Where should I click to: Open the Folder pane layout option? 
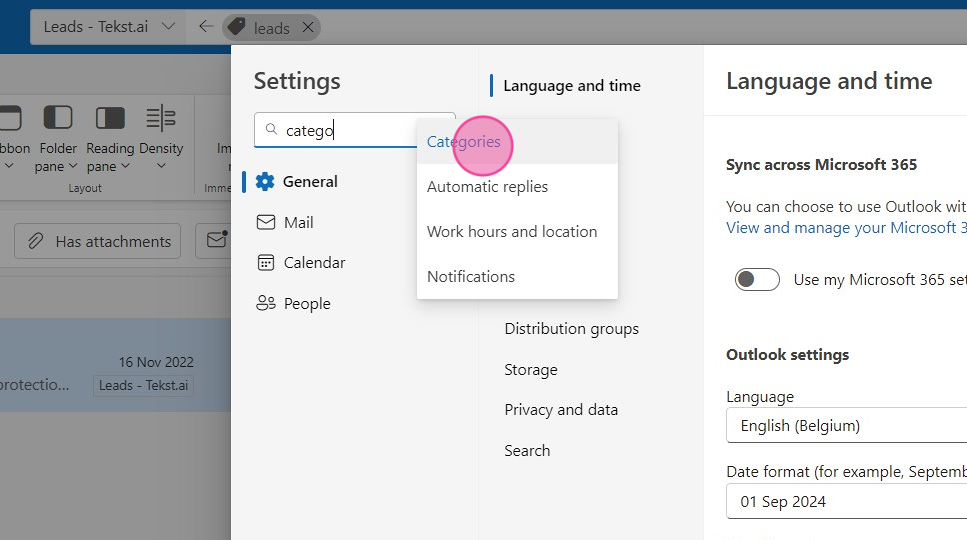click(57, 138)
